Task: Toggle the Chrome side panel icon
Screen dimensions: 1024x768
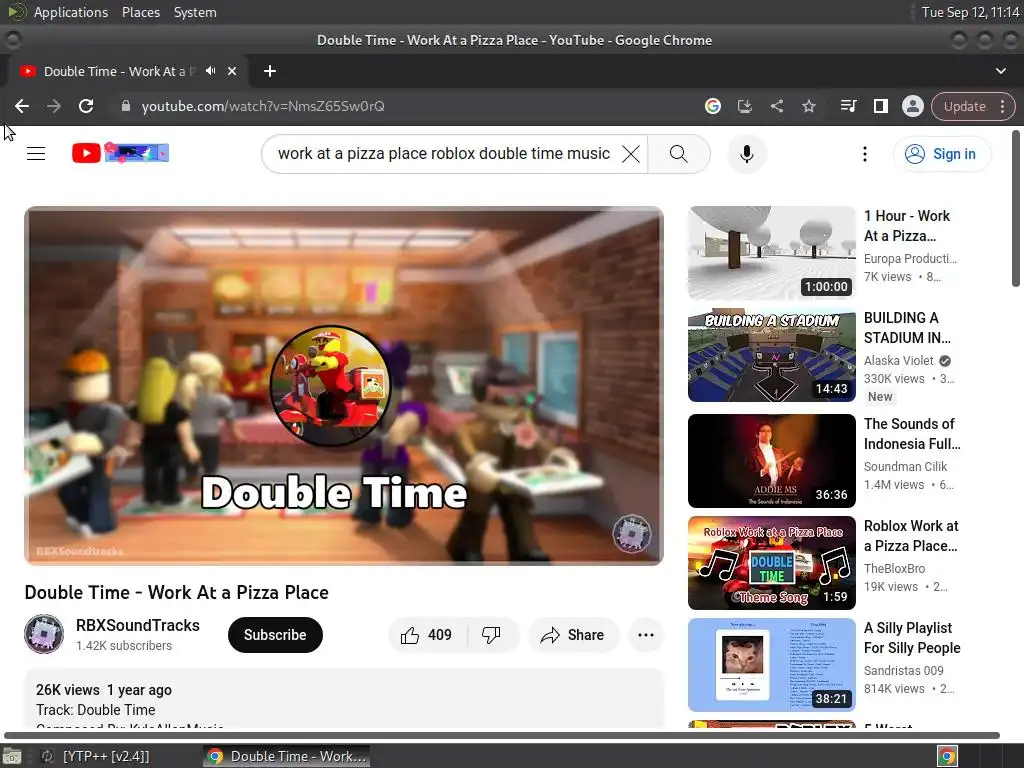Action: pyautogui.click(x=880, y=106)
